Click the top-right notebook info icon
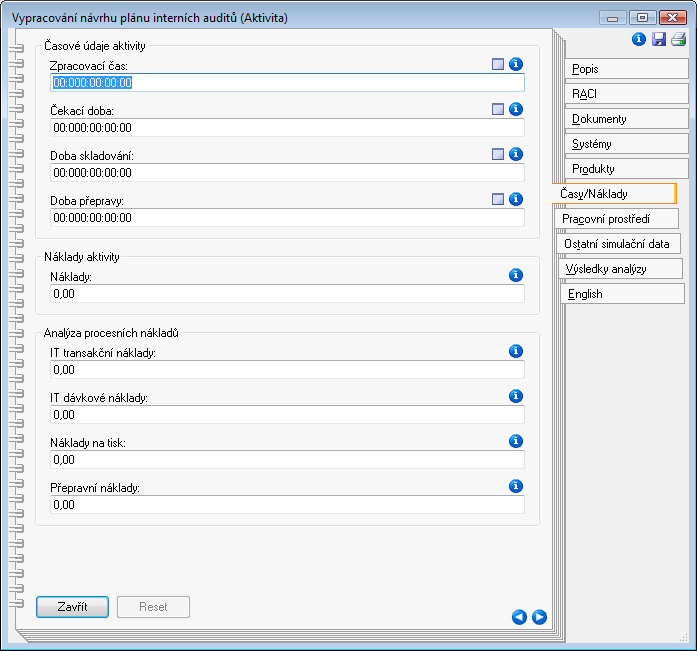697x651 pixels. 639,39
